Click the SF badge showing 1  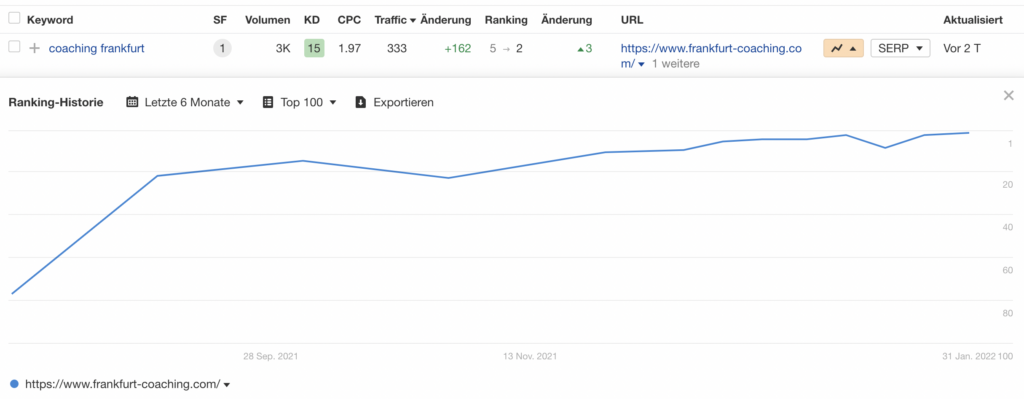(x=222, y=48)
